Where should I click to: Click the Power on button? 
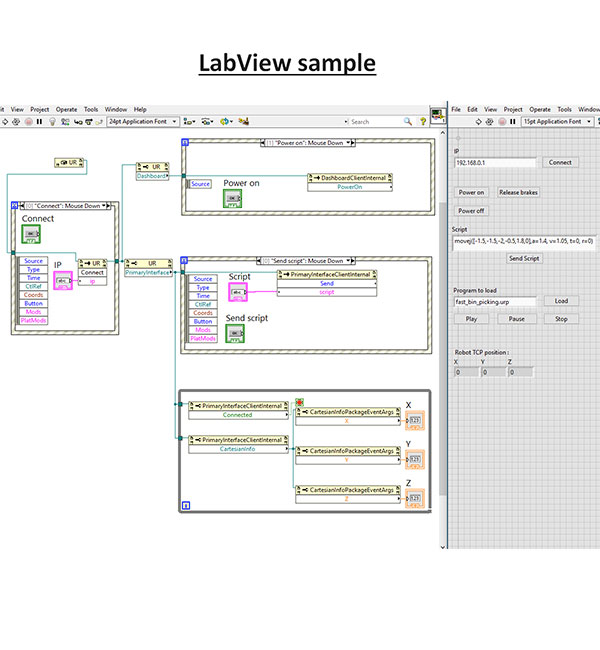(x=471, y=192)
